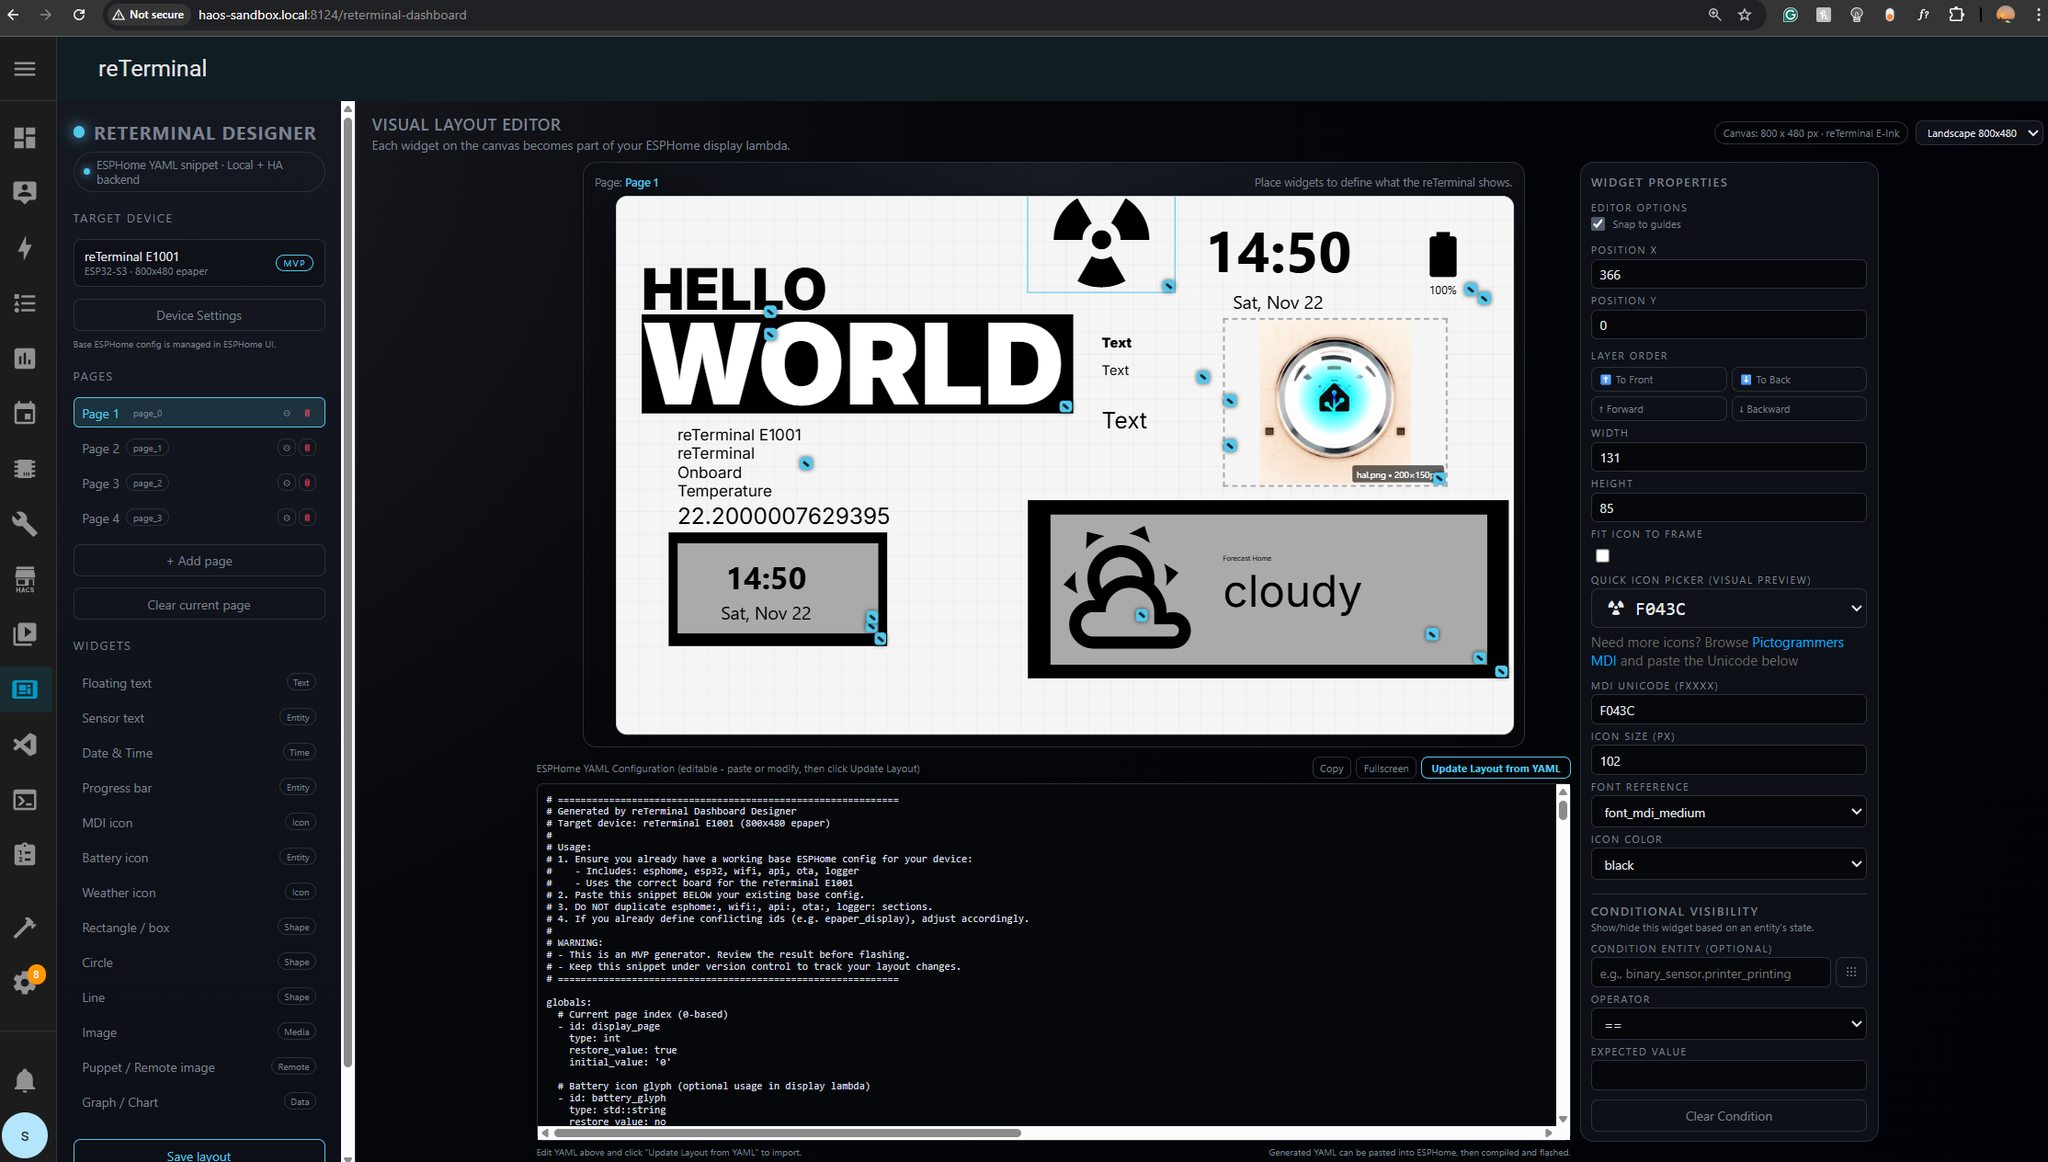Viewport: 2048px width, 1162px height.
Task: Open the VS Code (Studio Code Server) sidebar icon
Action: (x=25, y=744)
